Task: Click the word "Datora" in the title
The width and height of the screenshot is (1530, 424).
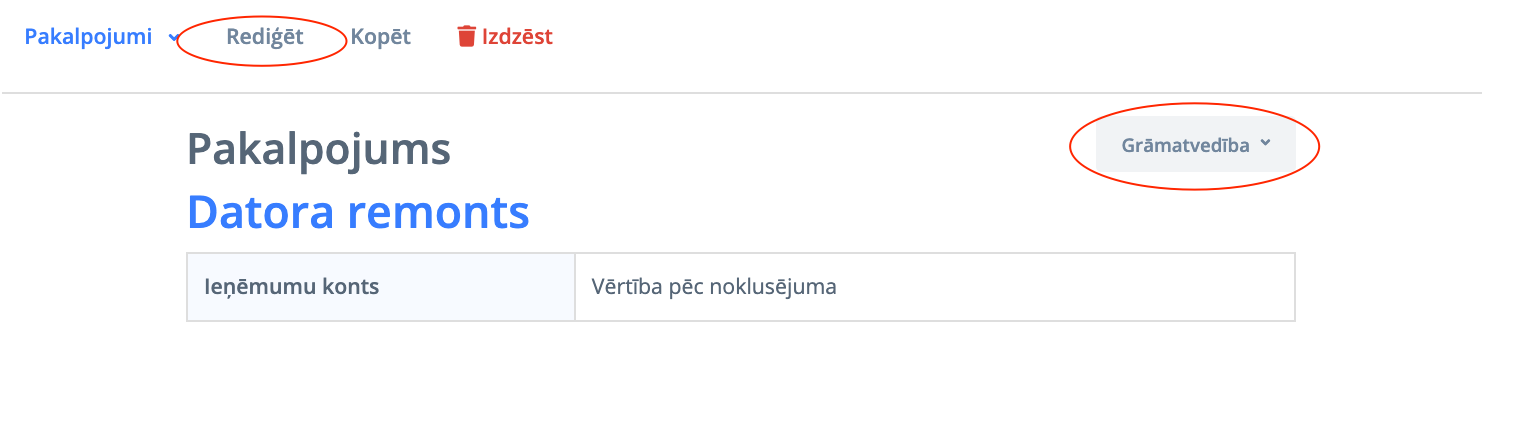Action: click(x=262, y=212)
